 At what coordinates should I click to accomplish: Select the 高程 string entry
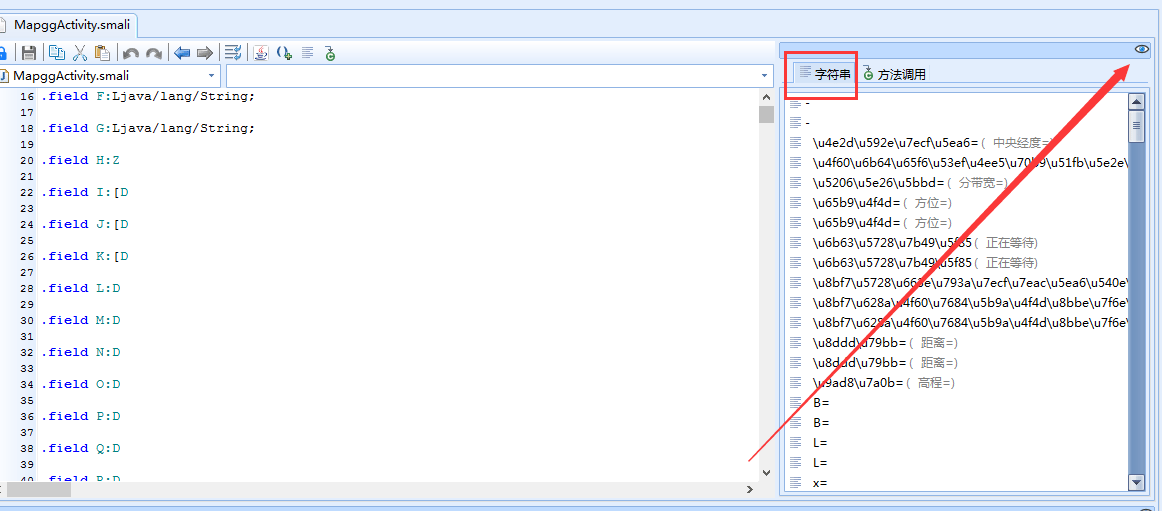pos(880,383)
